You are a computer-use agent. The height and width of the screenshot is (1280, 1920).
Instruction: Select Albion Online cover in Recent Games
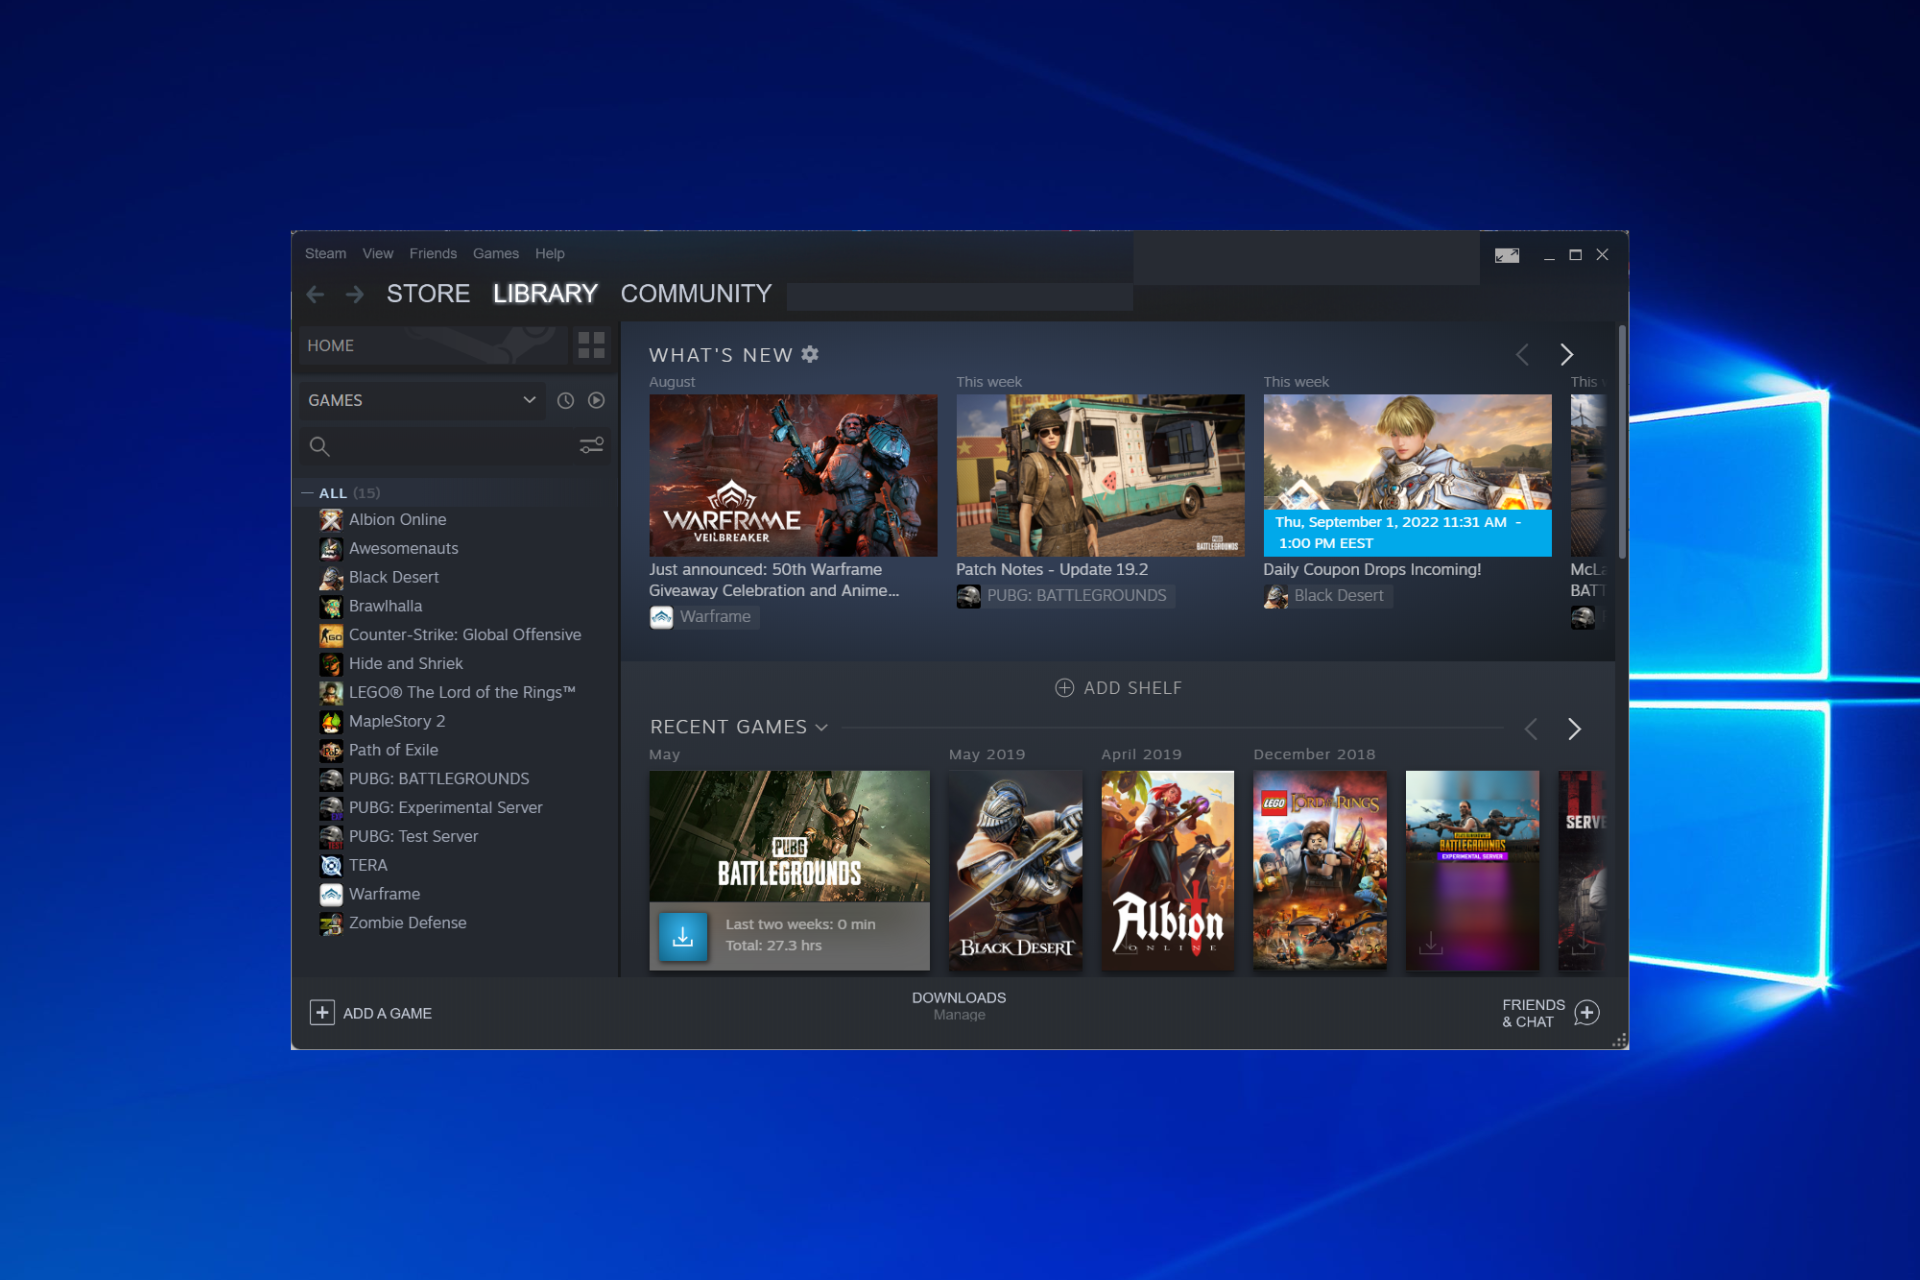click(1167, 870)
